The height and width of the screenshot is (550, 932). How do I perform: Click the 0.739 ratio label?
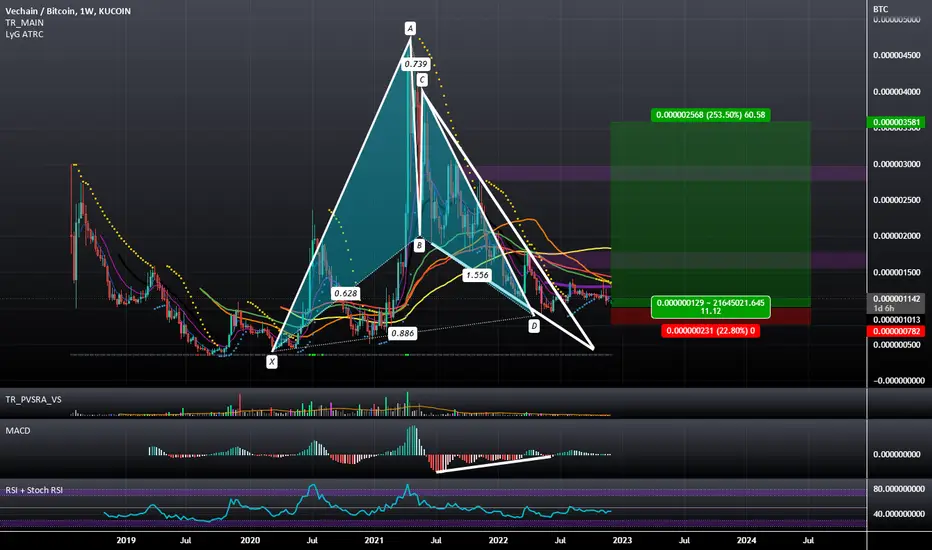415,64
